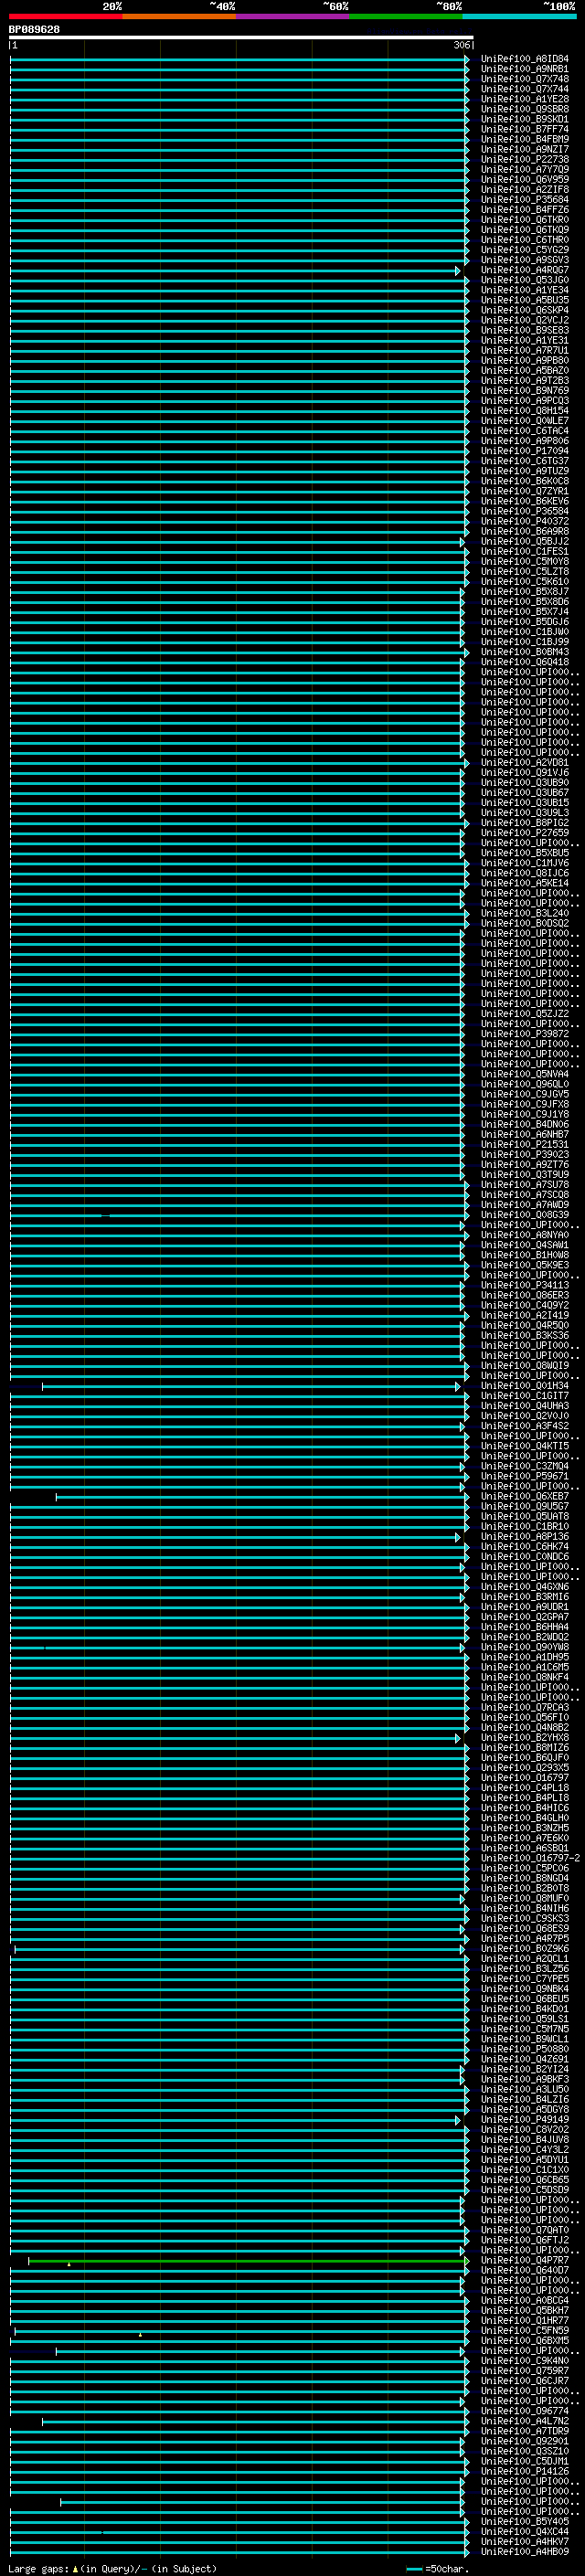This screenshot has width=585, height=2576.
Task: Select hit label UniRef100_Q5BJJ2
Action: (524, 542)
